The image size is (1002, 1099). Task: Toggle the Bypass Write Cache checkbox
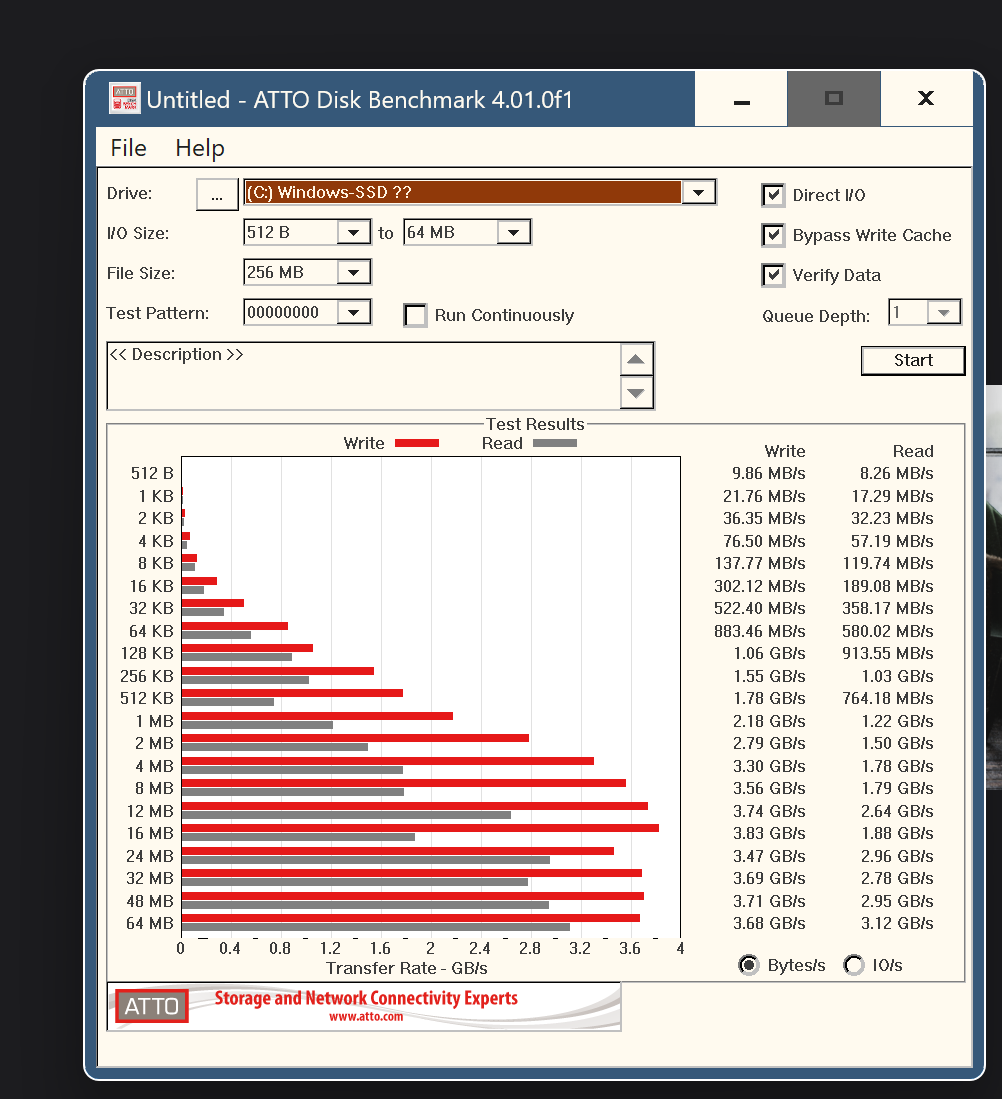[x=773, y=235]
